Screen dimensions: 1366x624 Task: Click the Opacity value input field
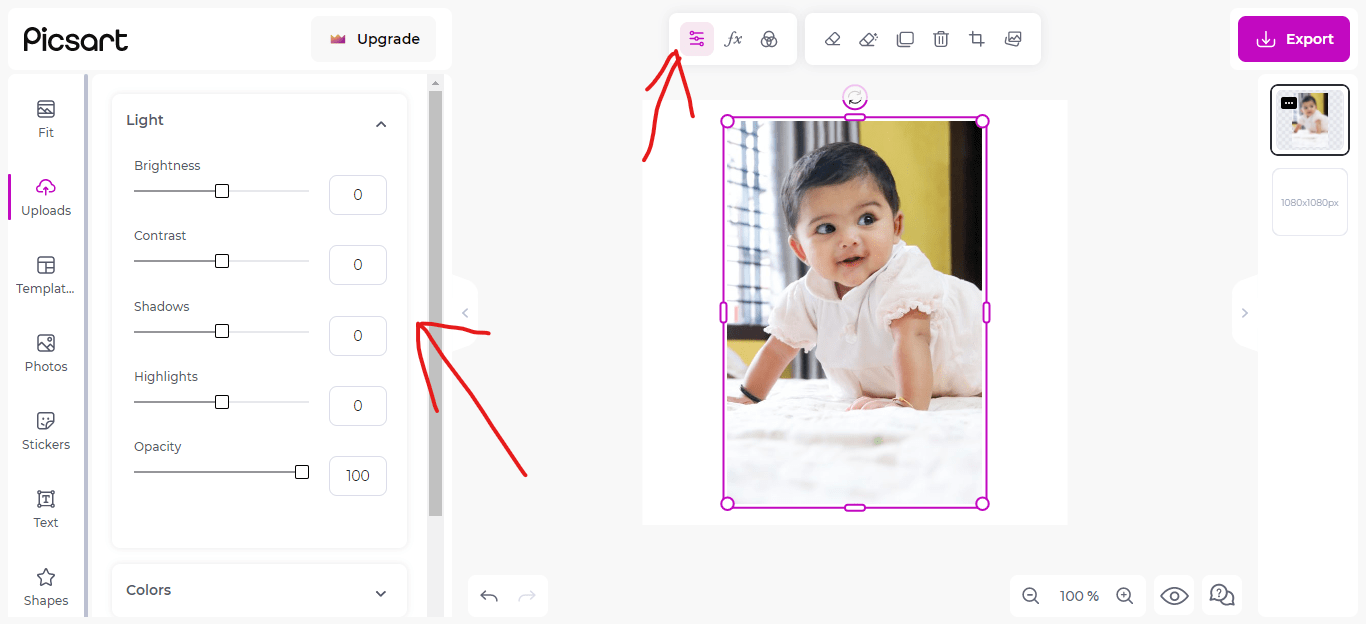357,476
